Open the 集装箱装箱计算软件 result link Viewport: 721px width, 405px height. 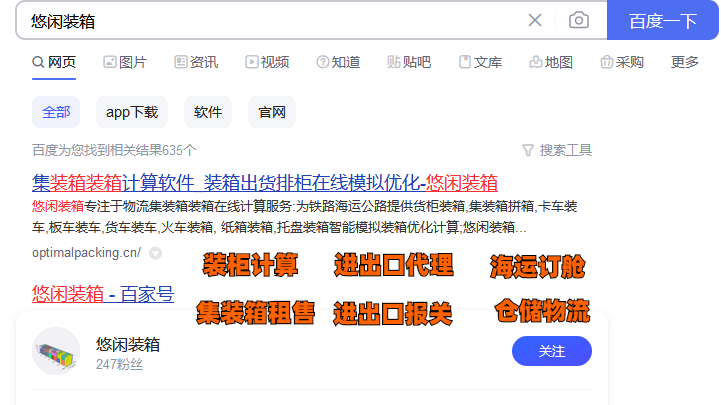[265, 183]
